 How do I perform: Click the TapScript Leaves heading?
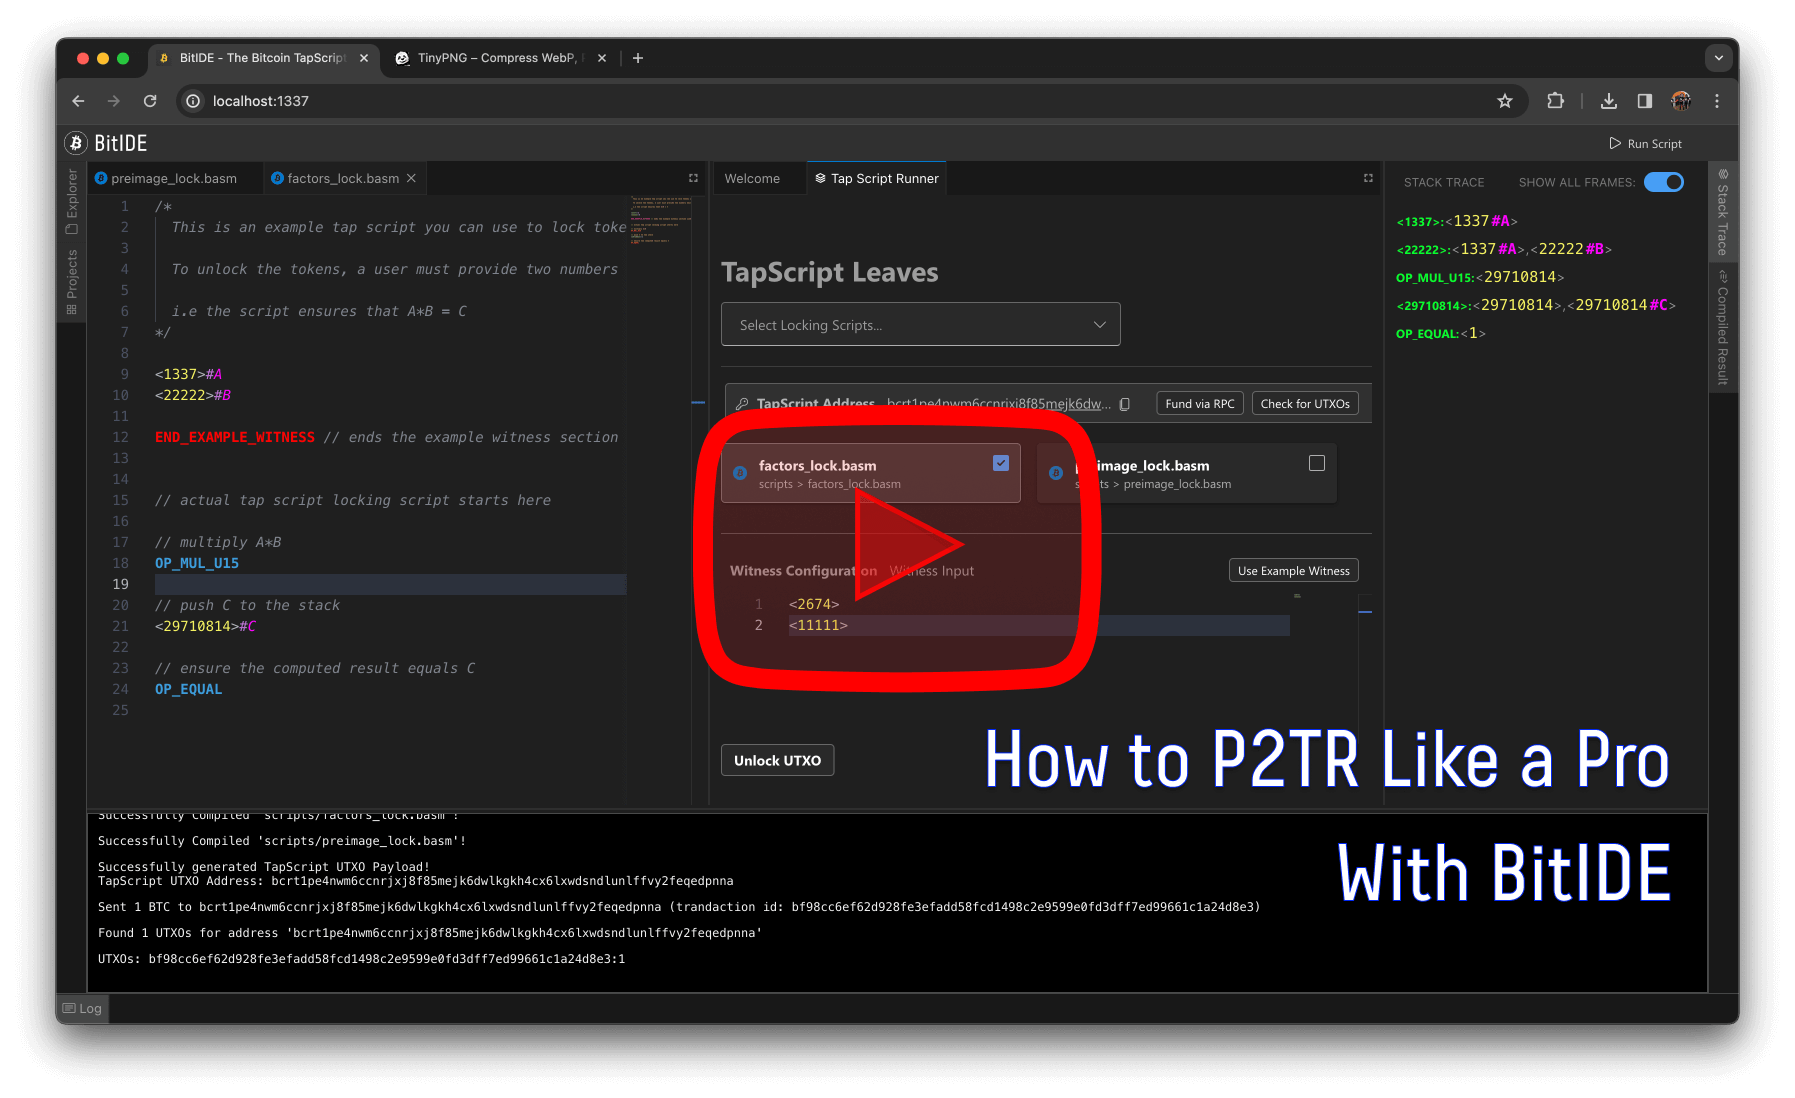[829, 272]
